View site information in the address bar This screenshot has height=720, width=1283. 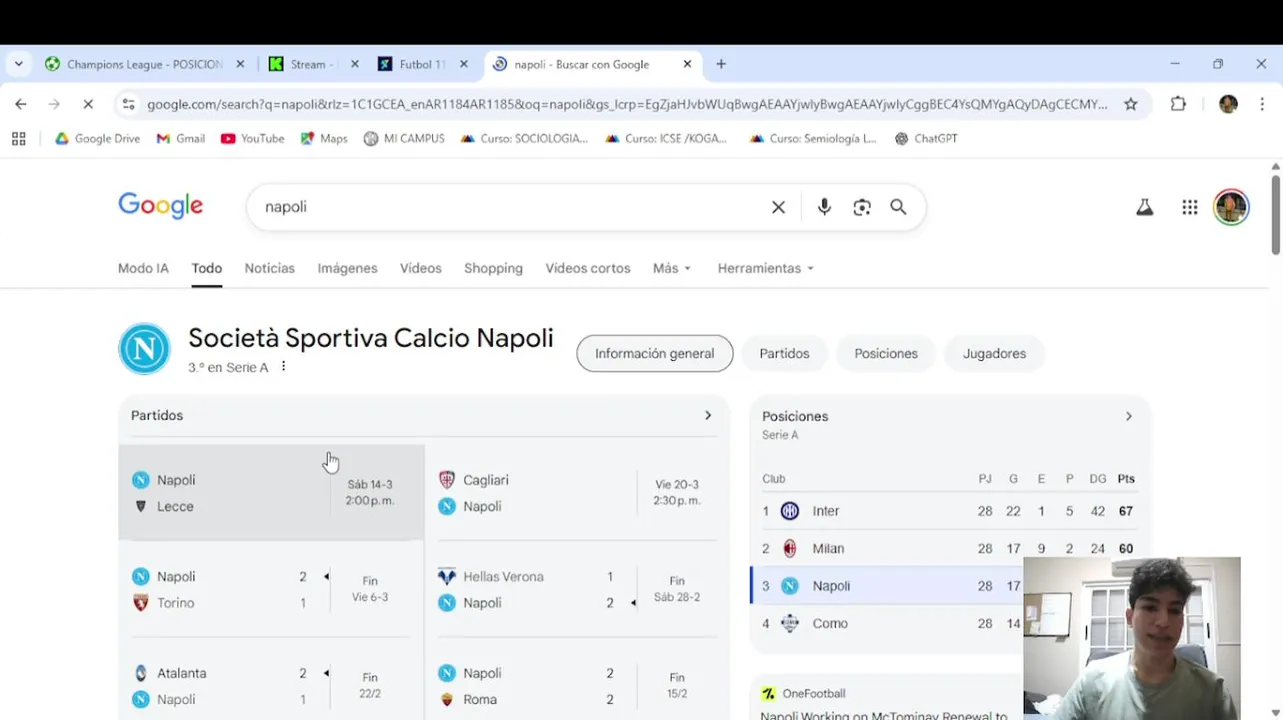pos(127,104)
